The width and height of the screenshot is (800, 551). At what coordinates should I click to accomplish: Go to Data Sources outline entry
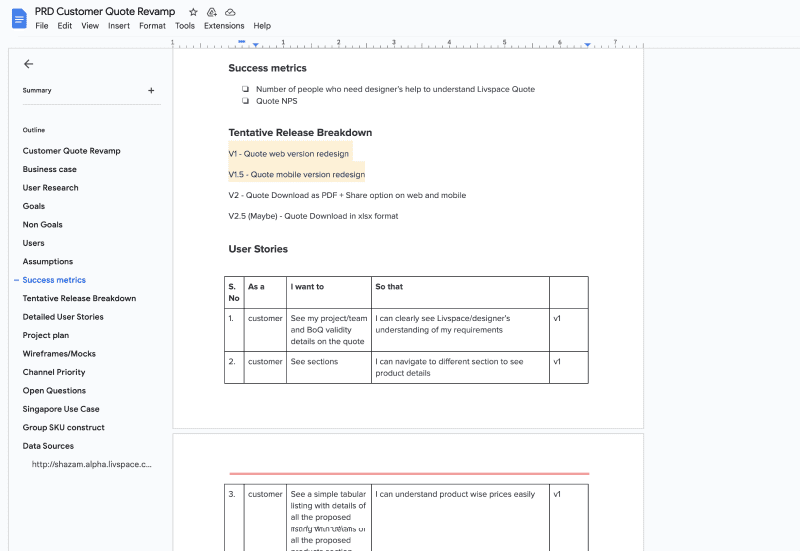(x=48, y=446)
